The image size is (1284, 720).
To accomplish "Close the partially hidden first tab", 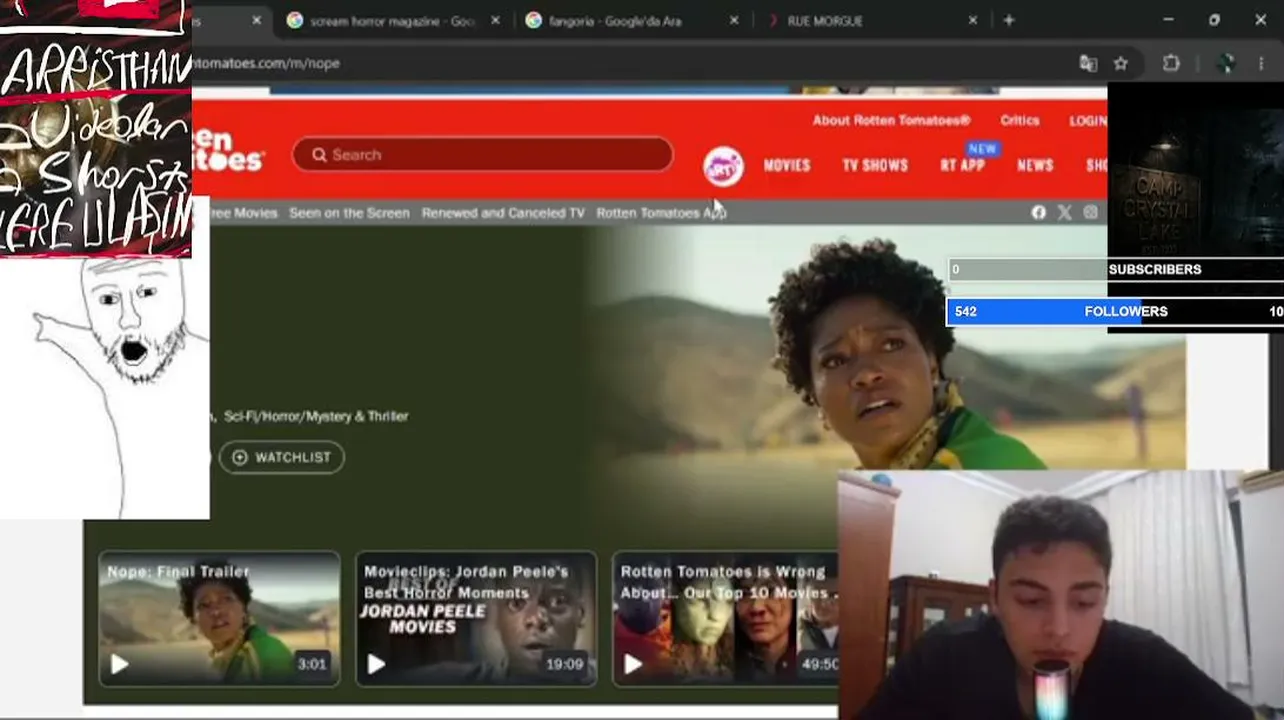I will click(x=256, y=20).
